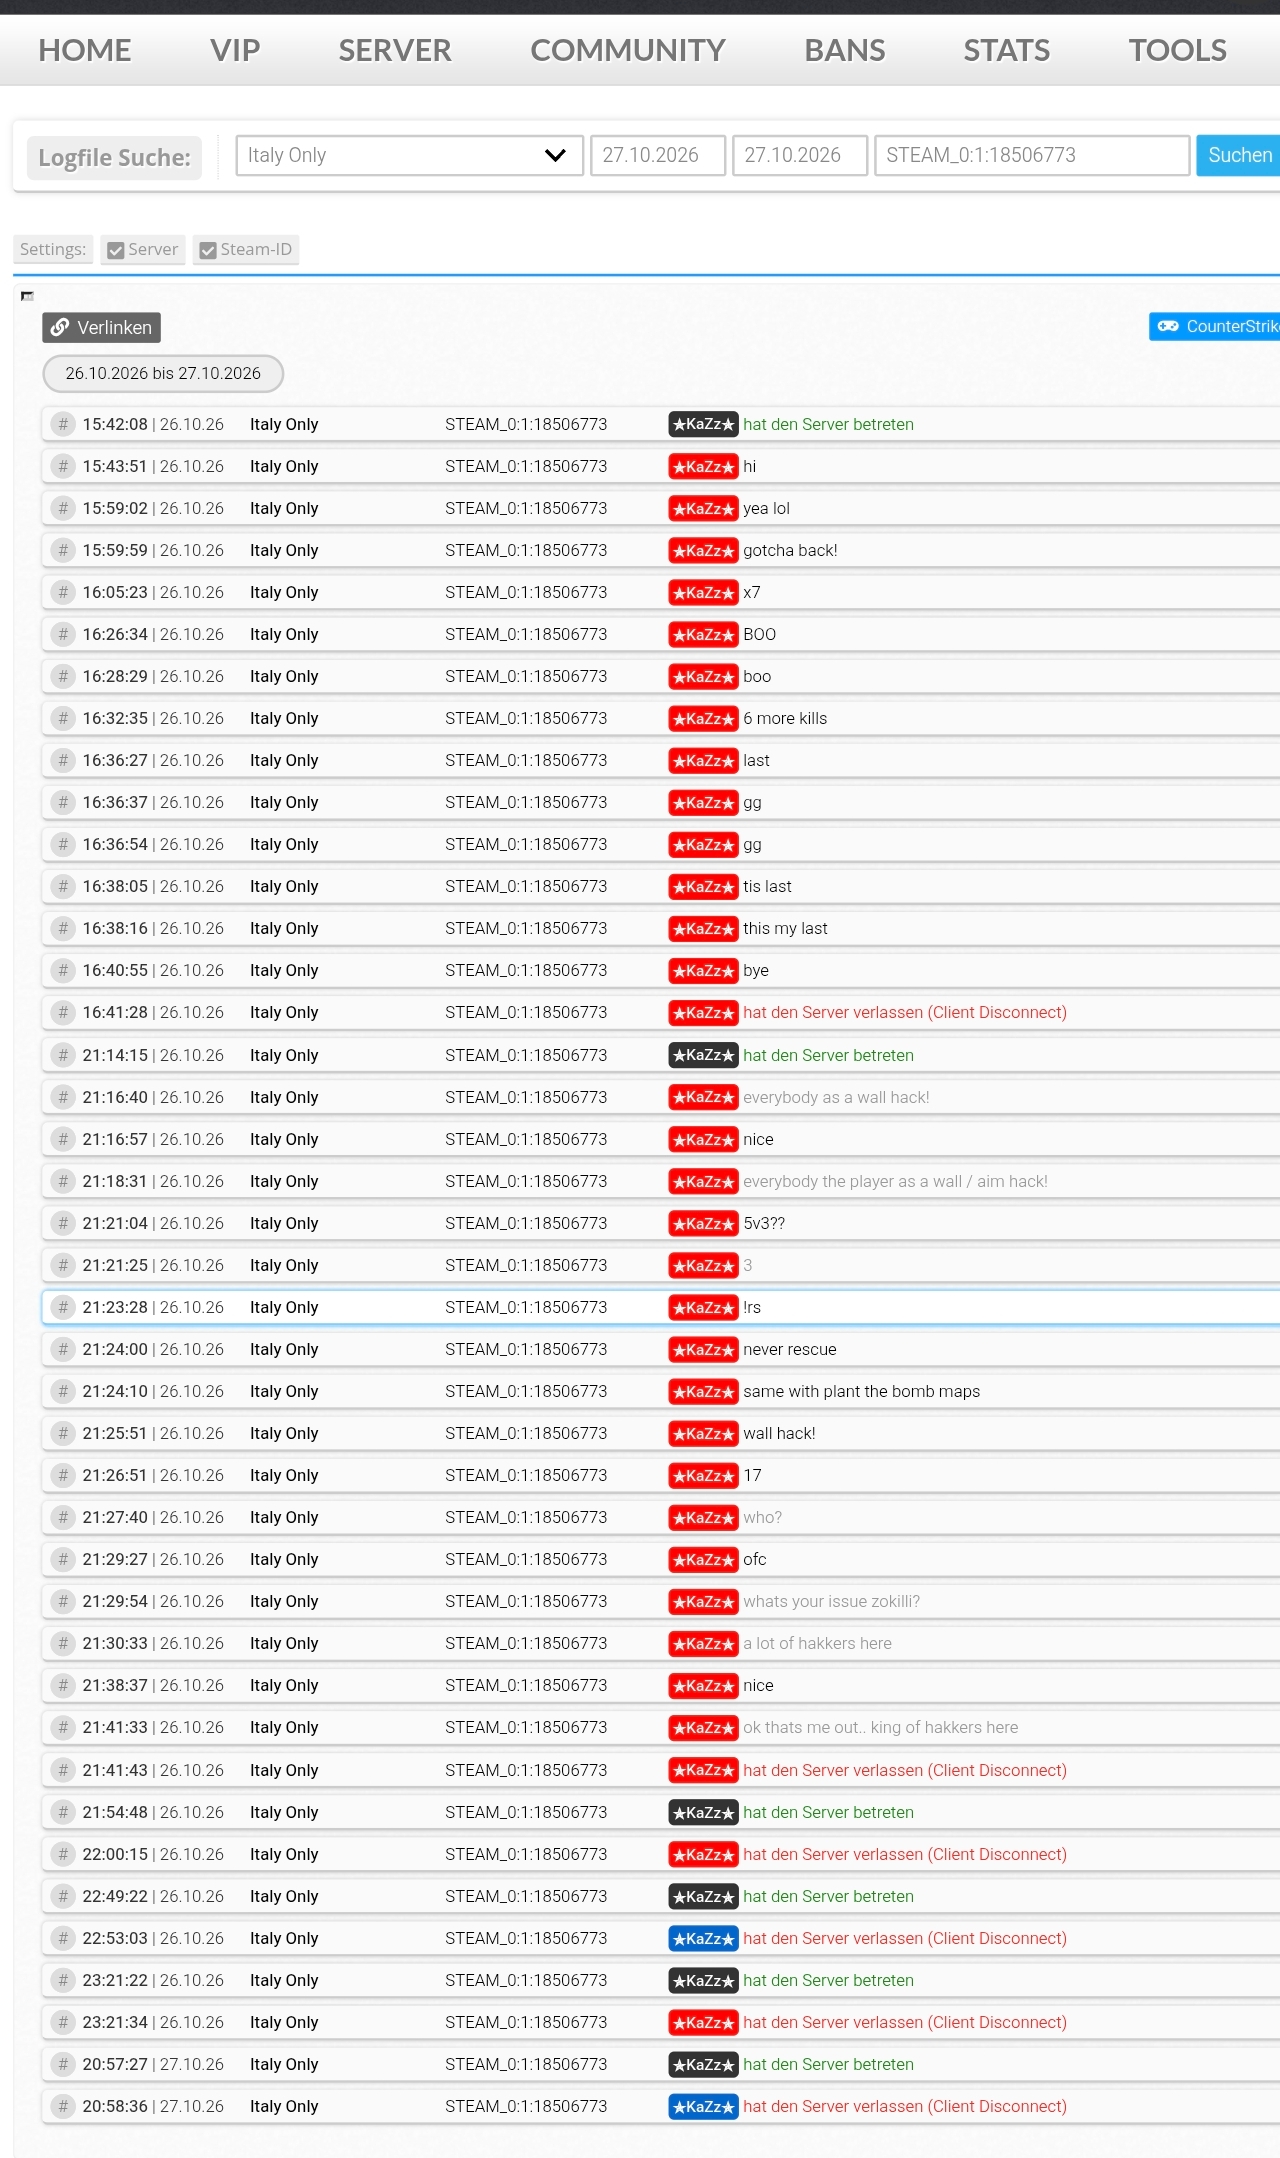Click the hash icon on the 16:41:28 row
Screen dimensions: 1280x2158
click(x=63, y=1012)
